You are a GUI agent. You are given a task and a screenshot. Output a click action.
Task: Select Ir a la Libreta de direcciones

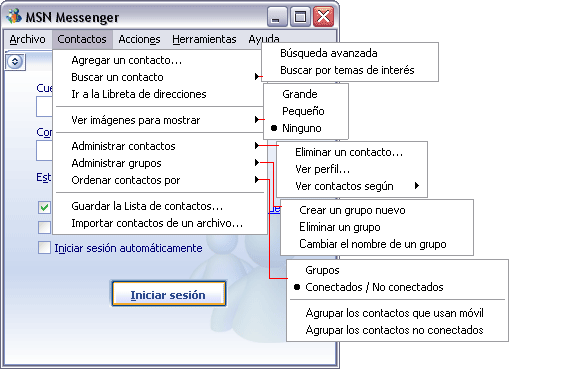[x=160, y=94]
